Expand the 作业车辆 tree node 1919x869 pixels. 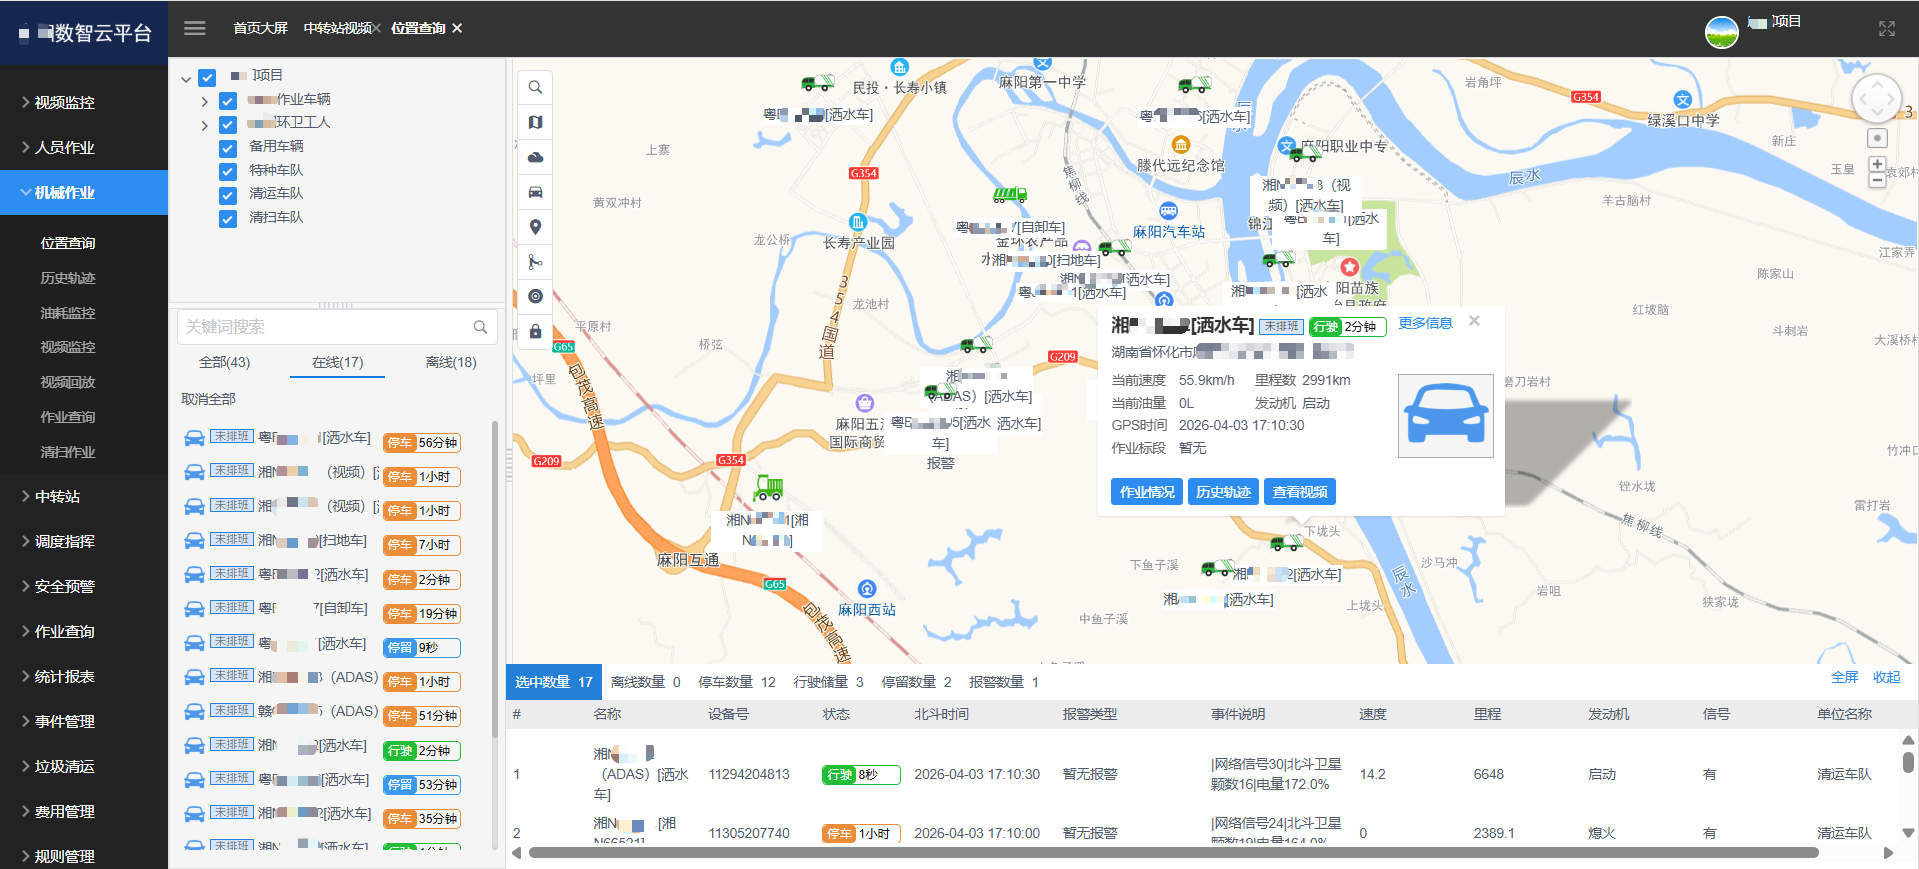click(x=204, y=101)
